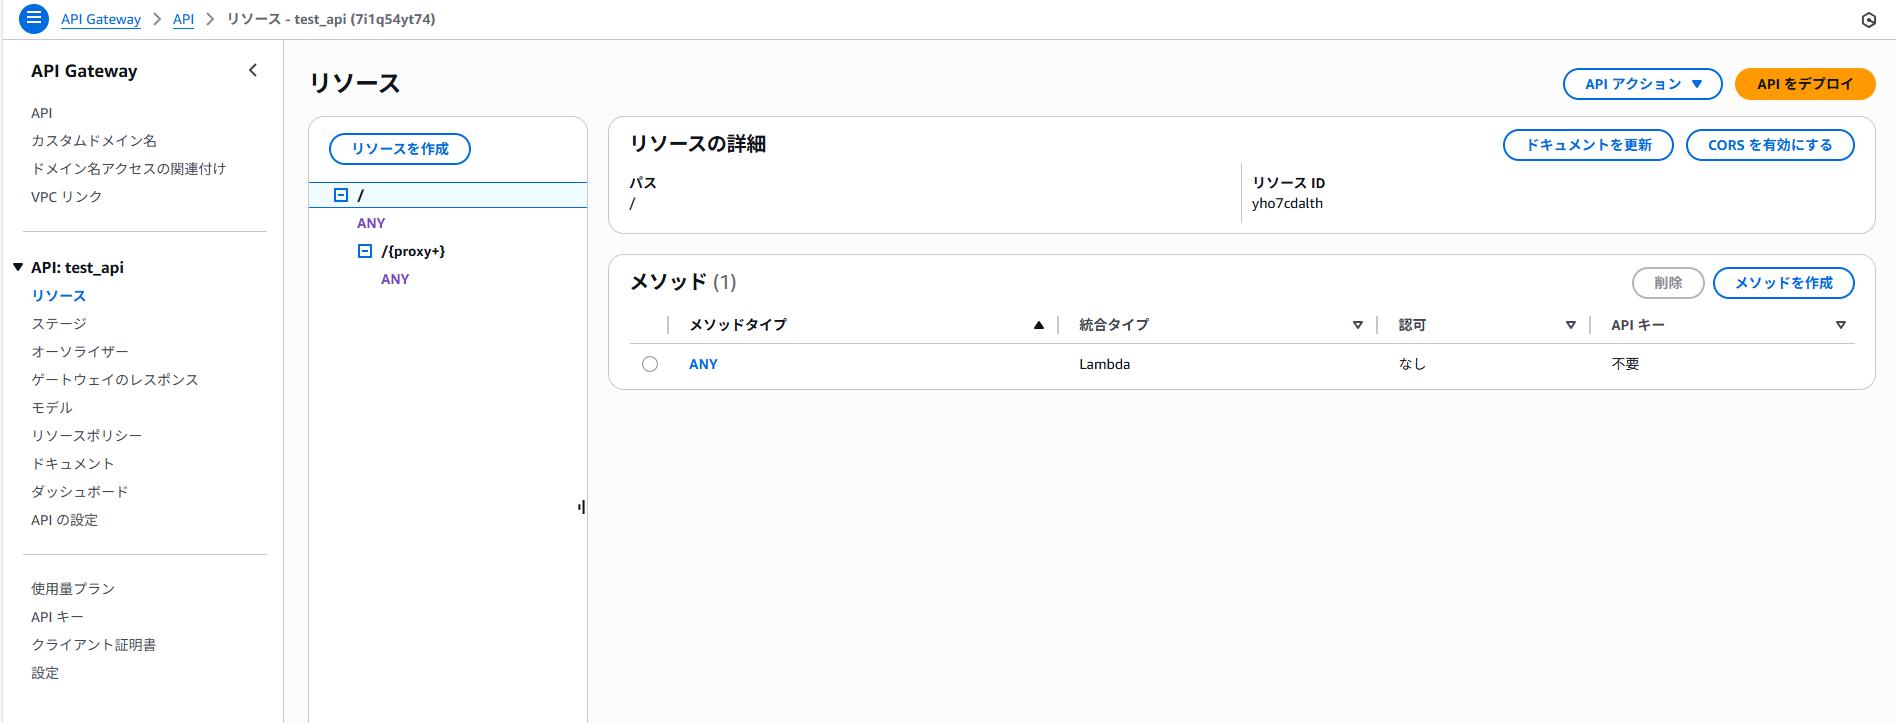Select the /{proxy+} resource in tree
The image size is (1896, 723).
coord(413,251)
